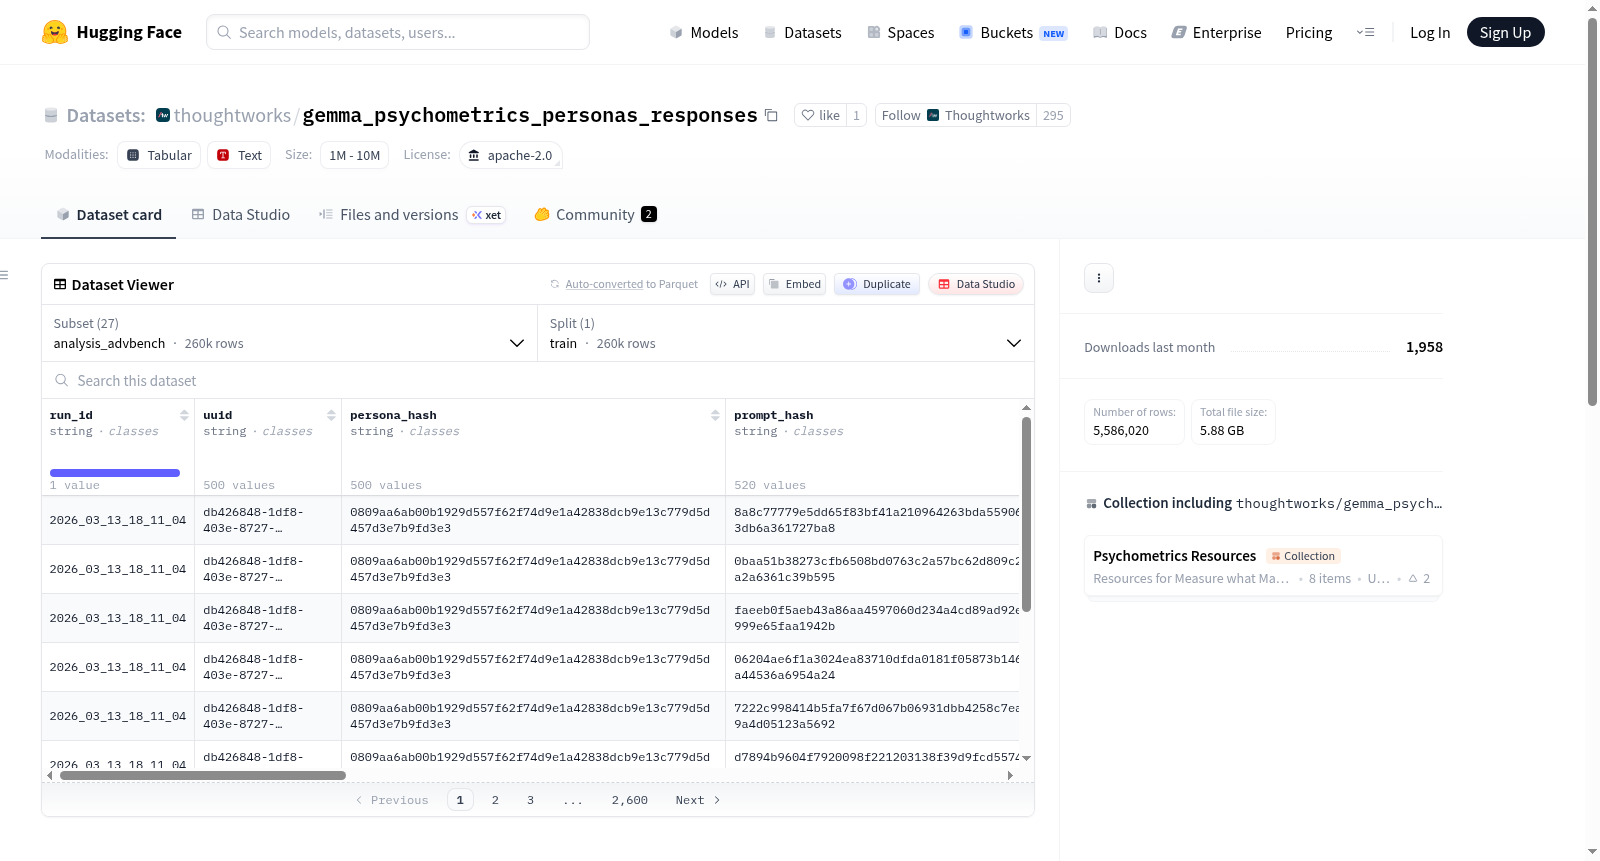Click the thoughtworks organization avatar icon
This screenshot has height=861, width=1600.
[163, 115]
